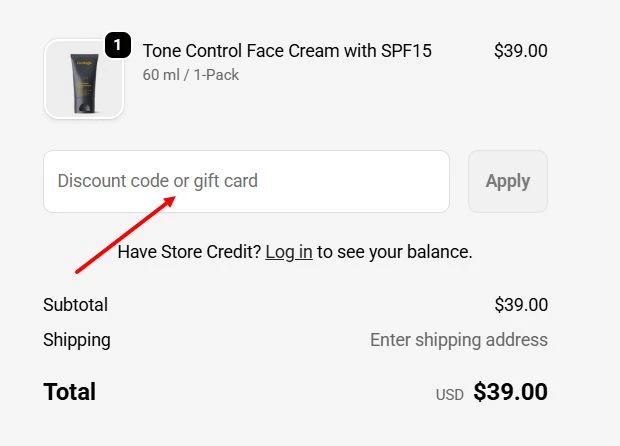The height and width of the screenshot is (446, 620).
Task: Click the Subtotal label
Action: pyautogui.click(x=75, y=305)
